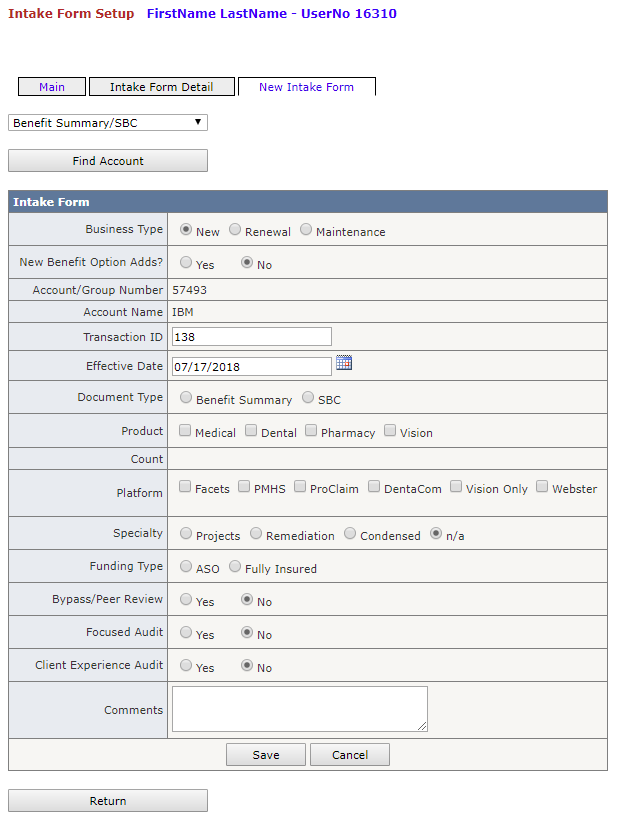
Task: Cancel the intake form entry
Action: point(350,755)
